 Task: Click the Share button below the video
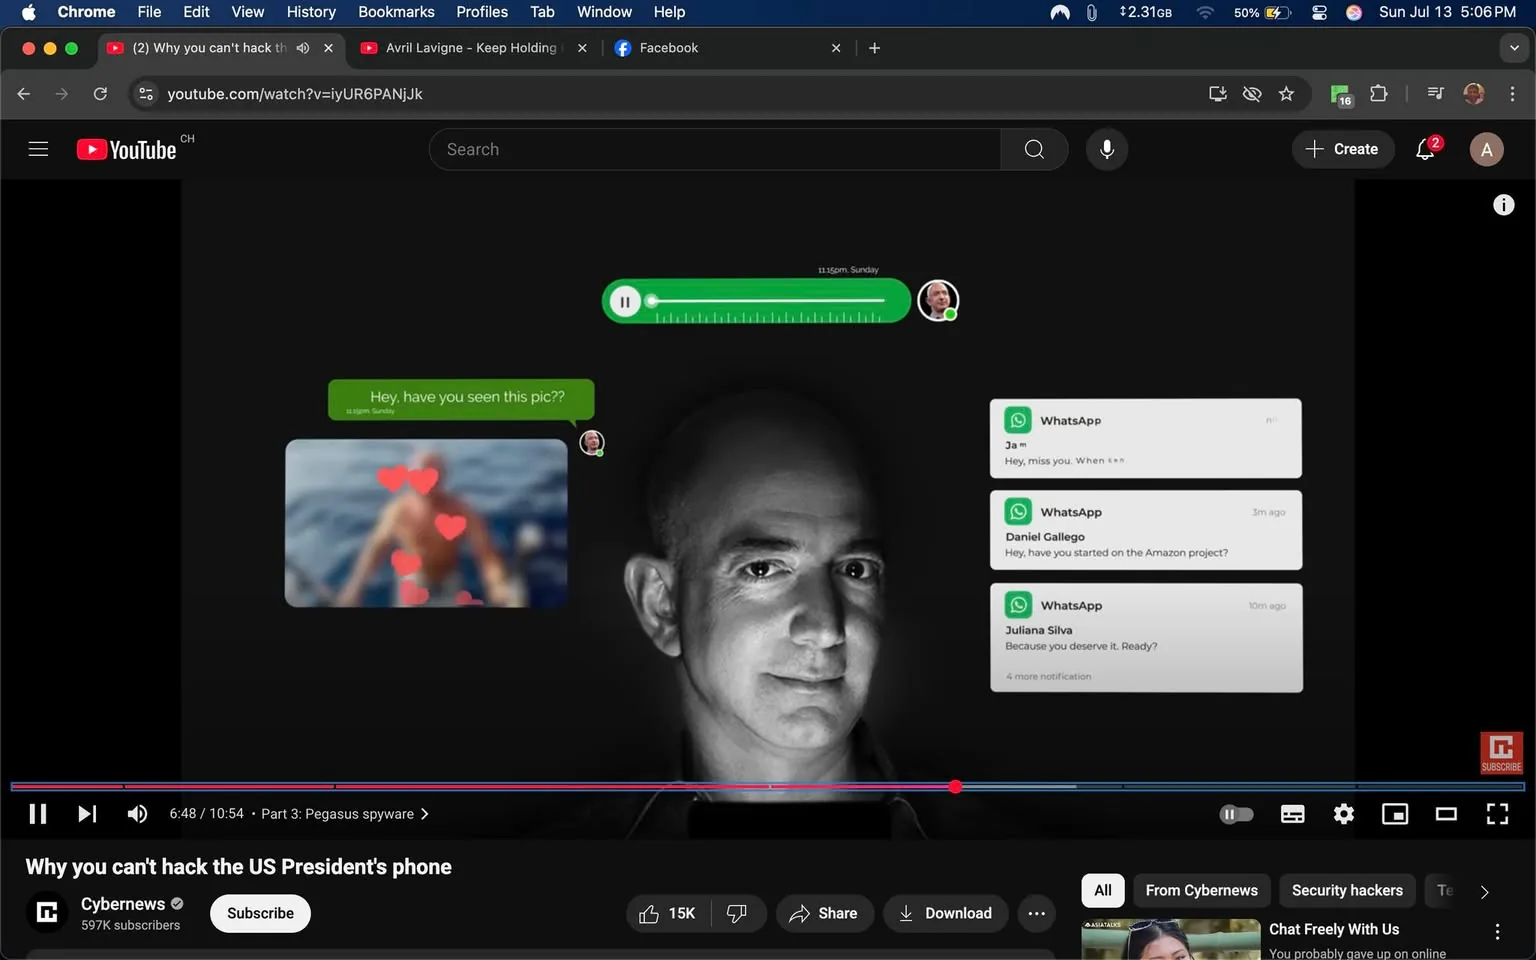(824, 913)
